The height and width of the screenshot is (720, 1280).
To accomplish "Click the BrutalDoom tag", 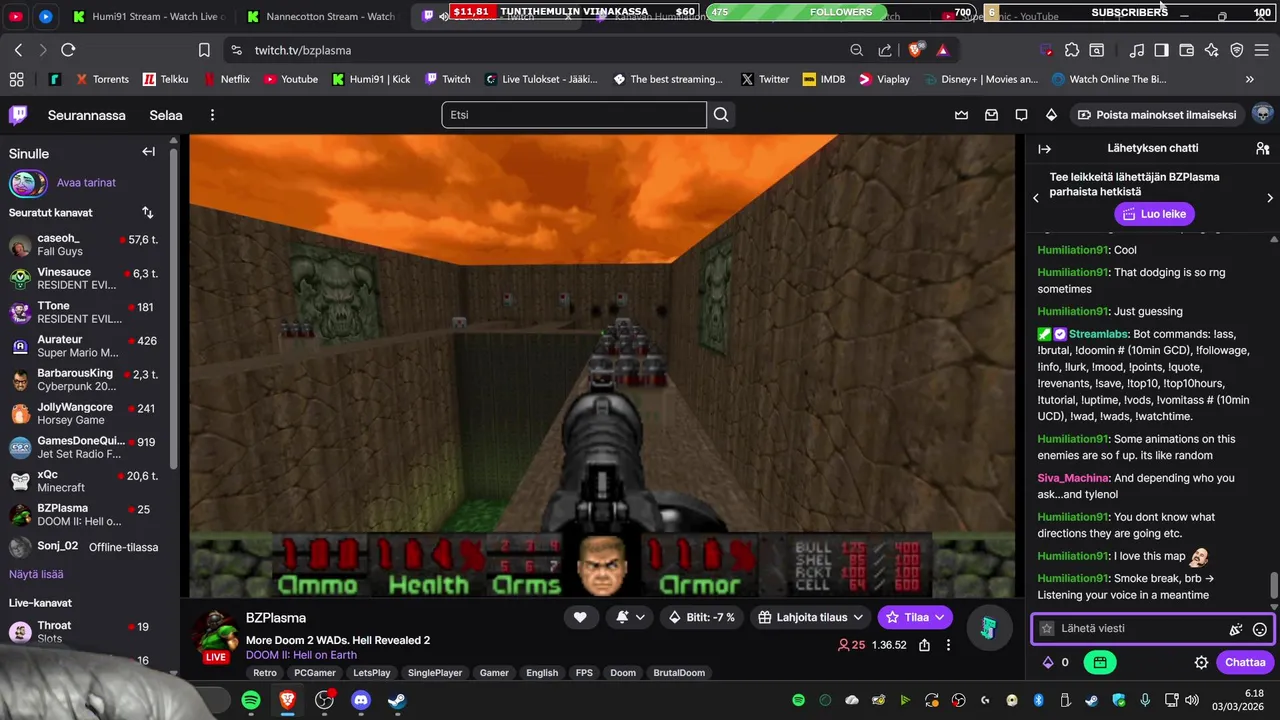I will [679, 673].
